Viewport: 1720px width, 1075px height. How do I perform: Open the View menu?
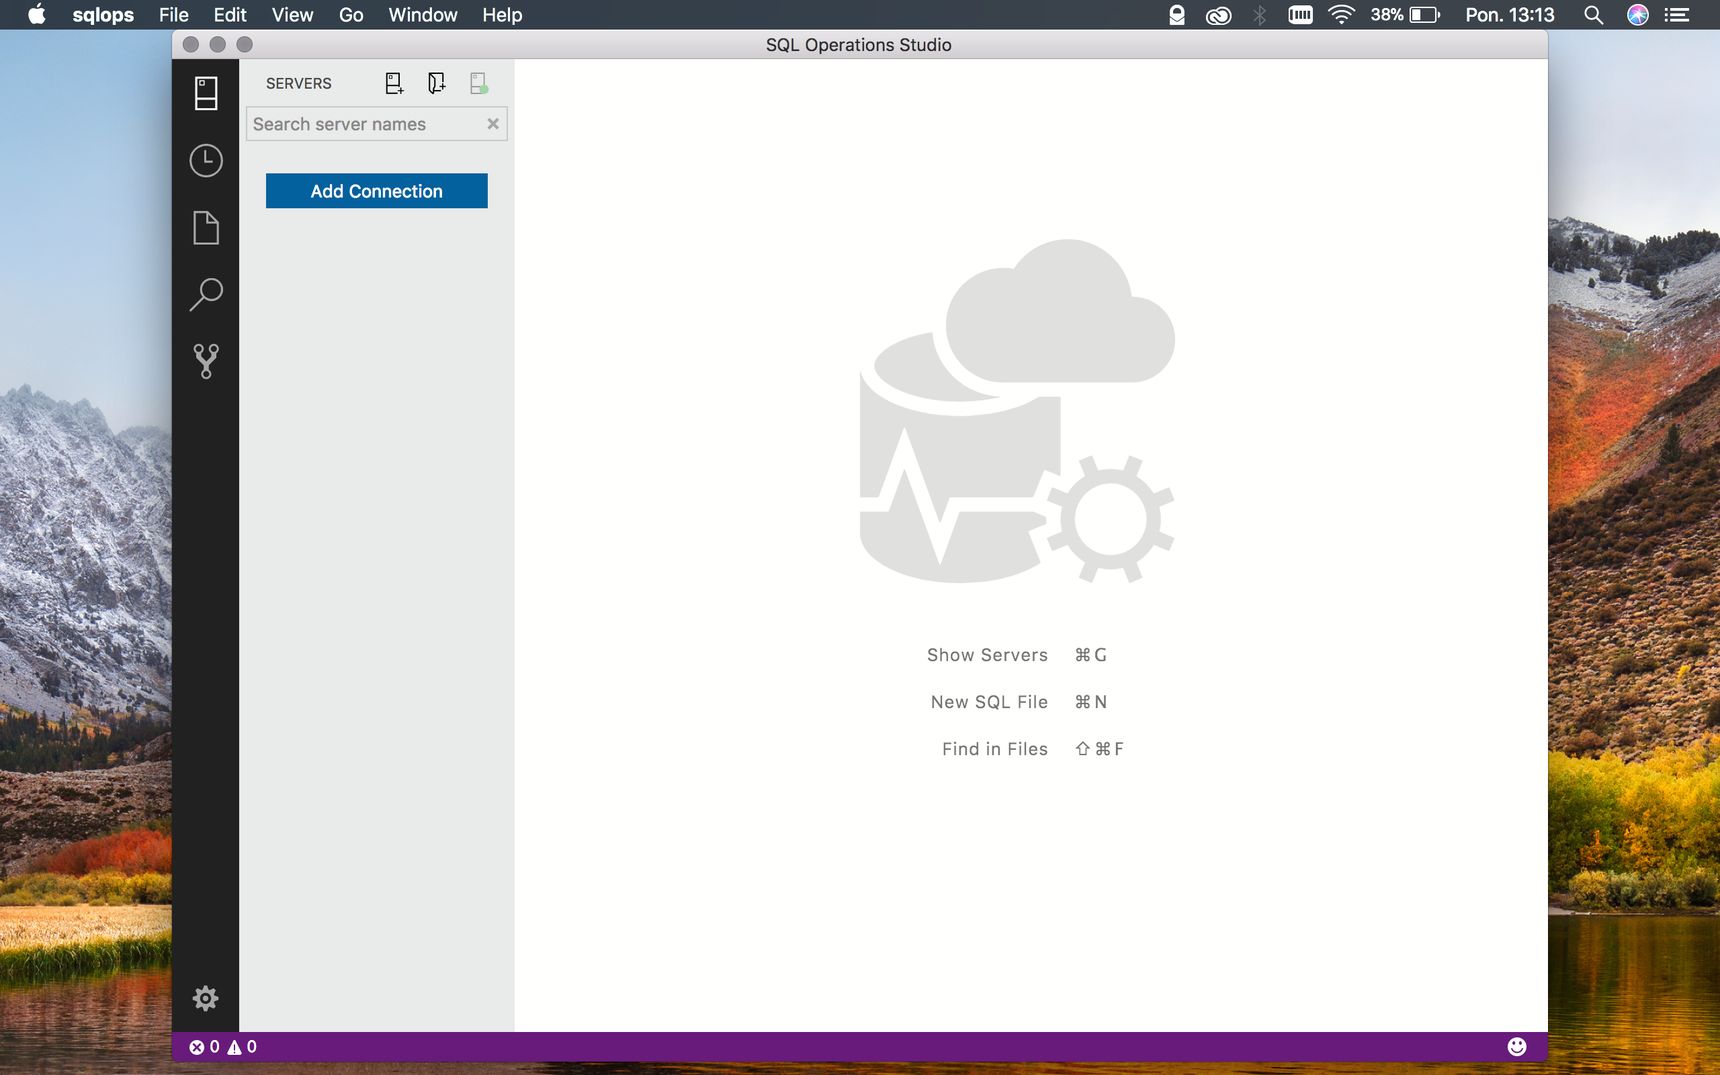tap(292, 15)
